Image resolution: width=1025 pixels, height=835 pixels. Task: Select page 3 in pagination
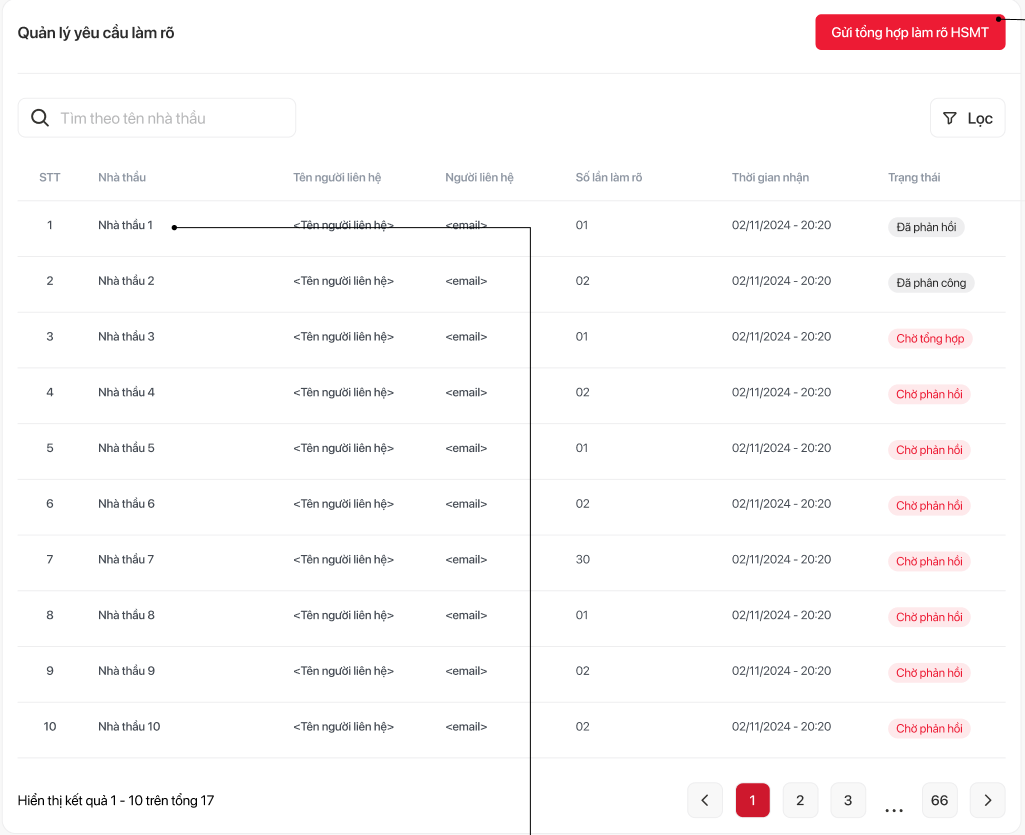point(848,800)
